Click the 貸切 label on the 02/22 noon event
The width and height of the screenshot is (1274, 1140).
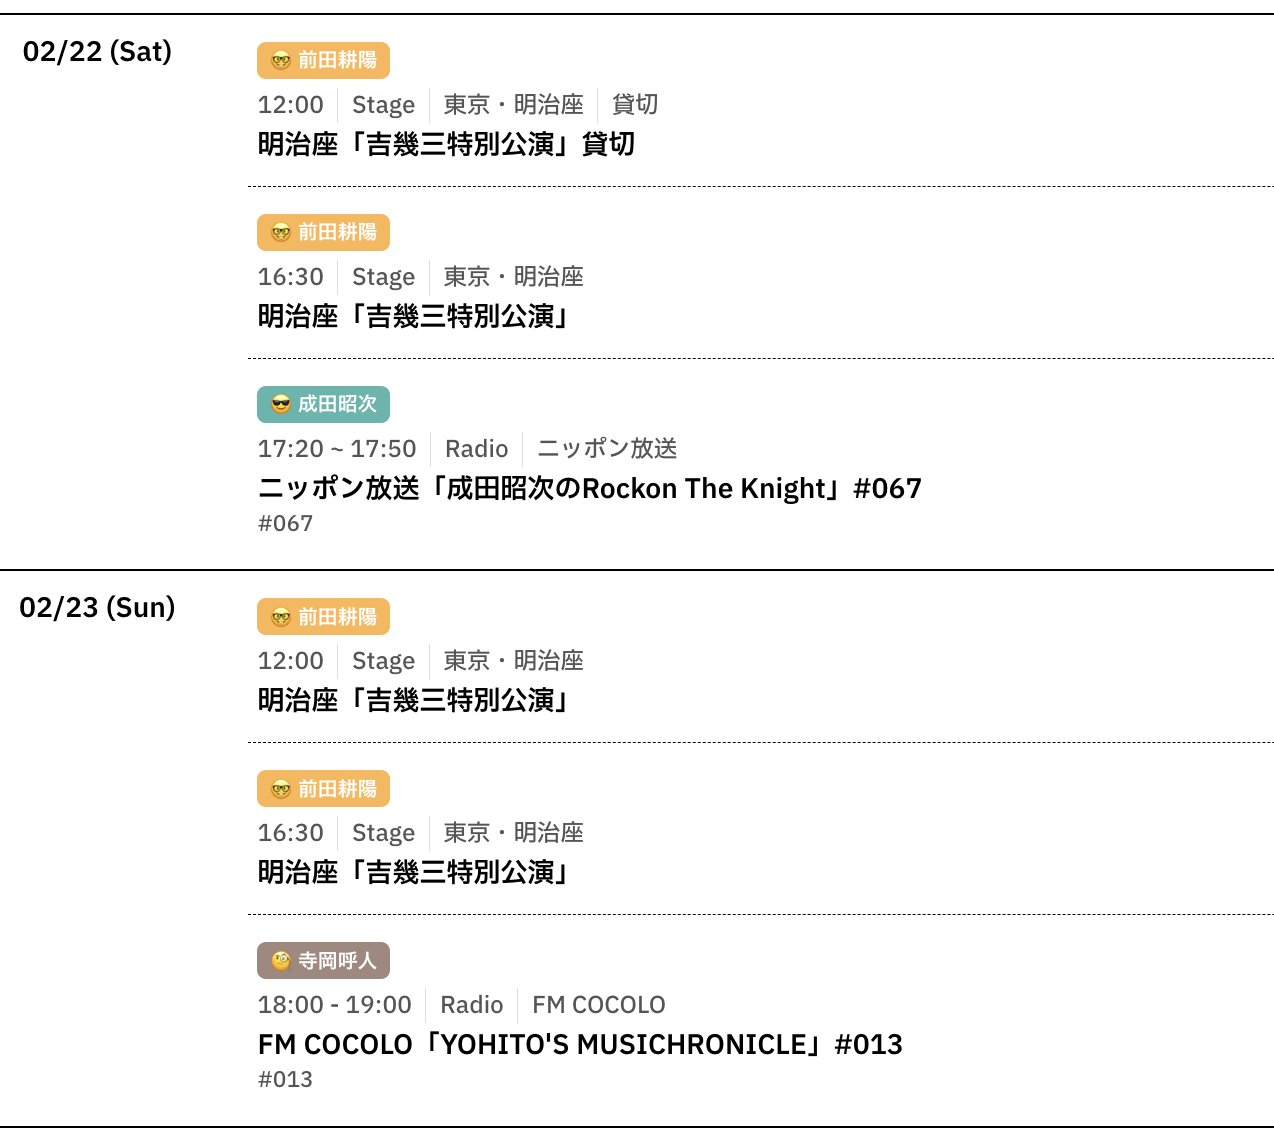coord(635,105)
